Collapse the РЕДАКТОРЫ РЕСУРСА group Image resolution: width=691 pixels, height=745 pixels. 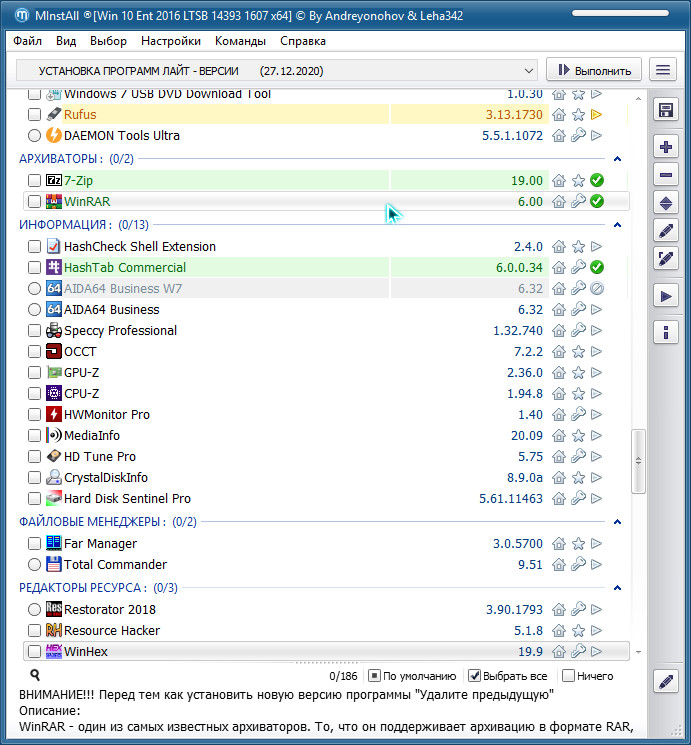click(617, 588)
